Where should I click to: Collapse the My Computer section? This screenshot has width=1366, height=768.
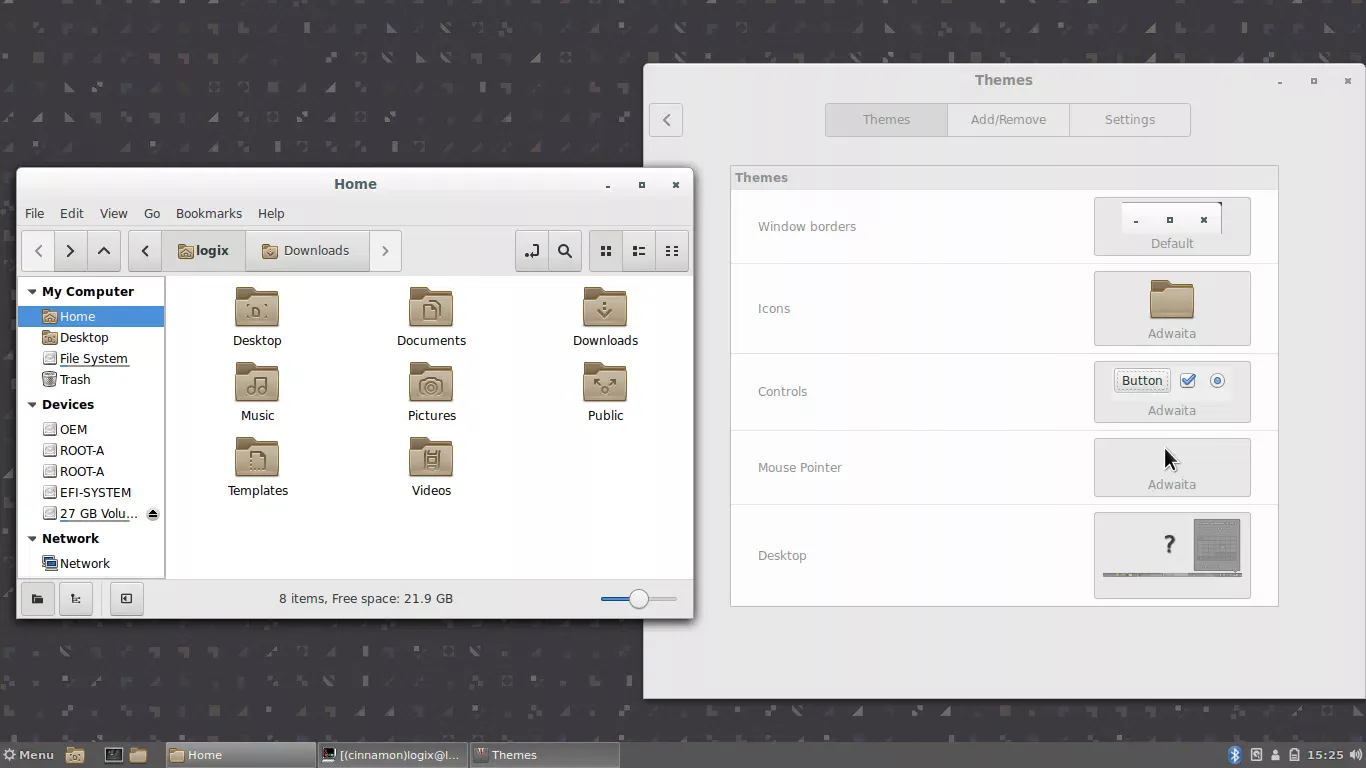(x=30, y=292)
